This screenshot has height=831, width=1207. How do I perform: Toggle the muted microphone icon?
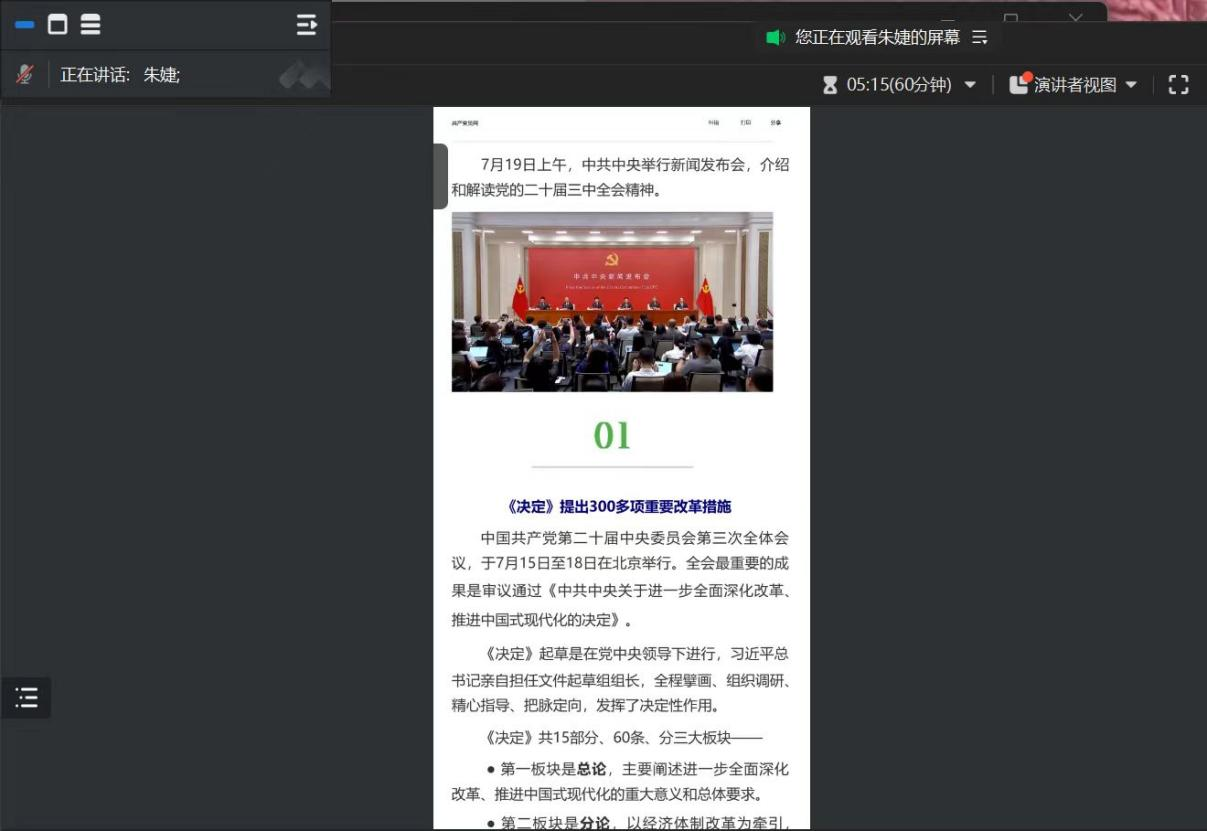pyautogui.click(x=25, y=74)
